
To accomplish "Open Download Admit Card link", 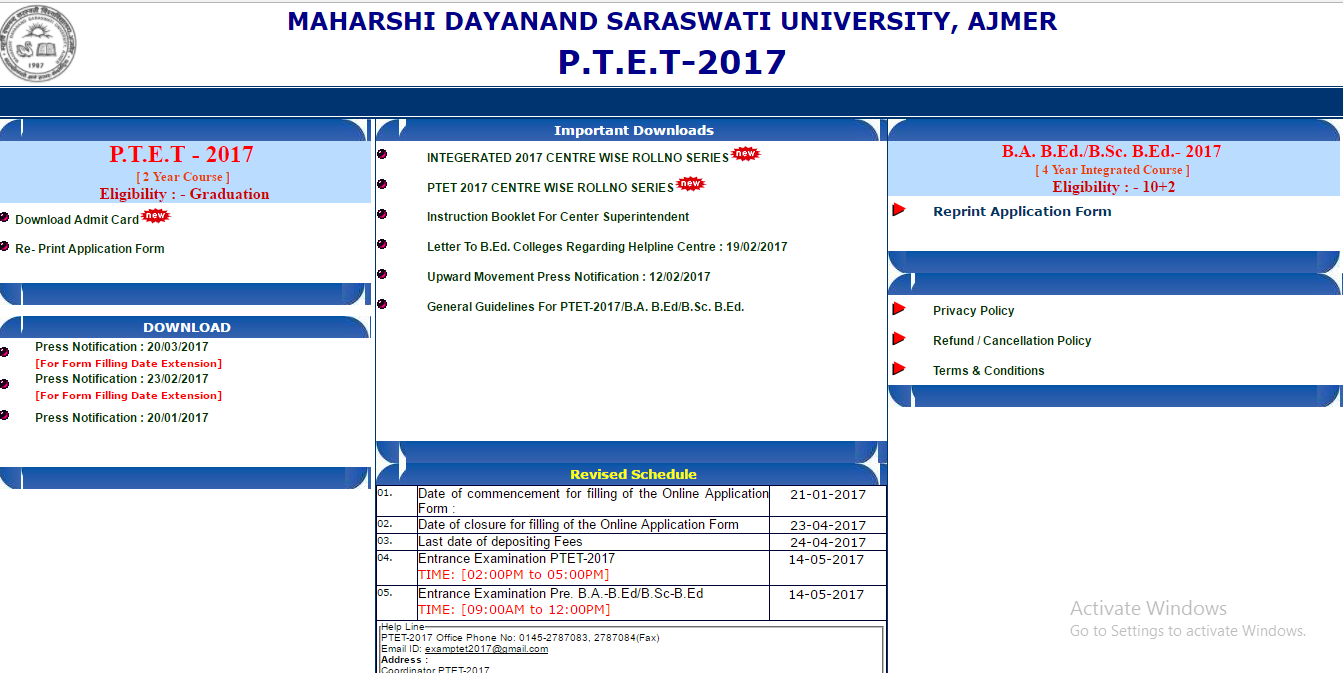I will click(x=77, y=220).
